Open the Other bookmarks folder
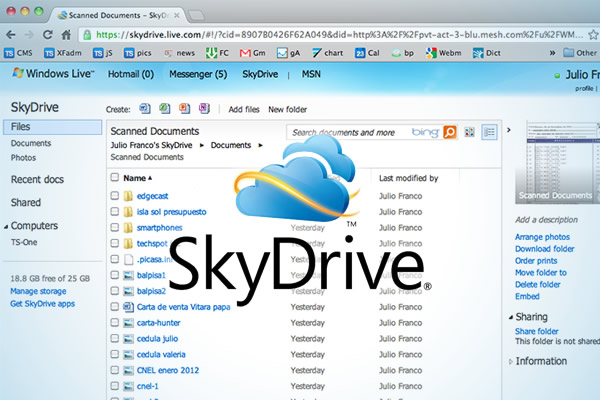This screenshot has width=600, height=400. 580,53
